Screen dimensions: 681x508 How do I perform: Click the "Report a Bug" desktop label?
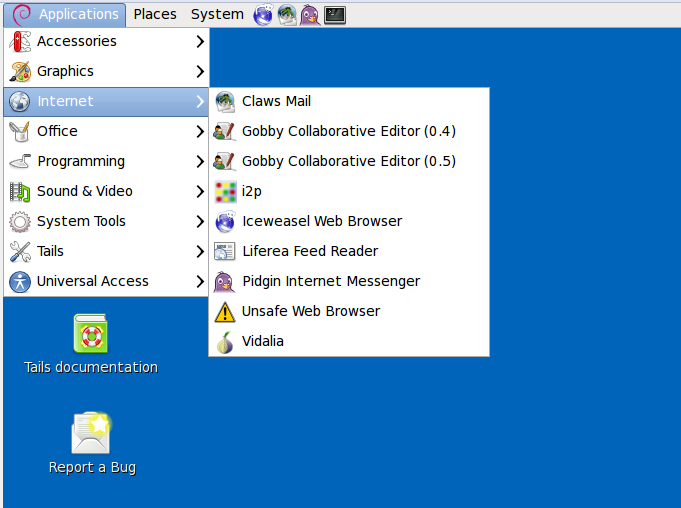(x=93, y=468)
